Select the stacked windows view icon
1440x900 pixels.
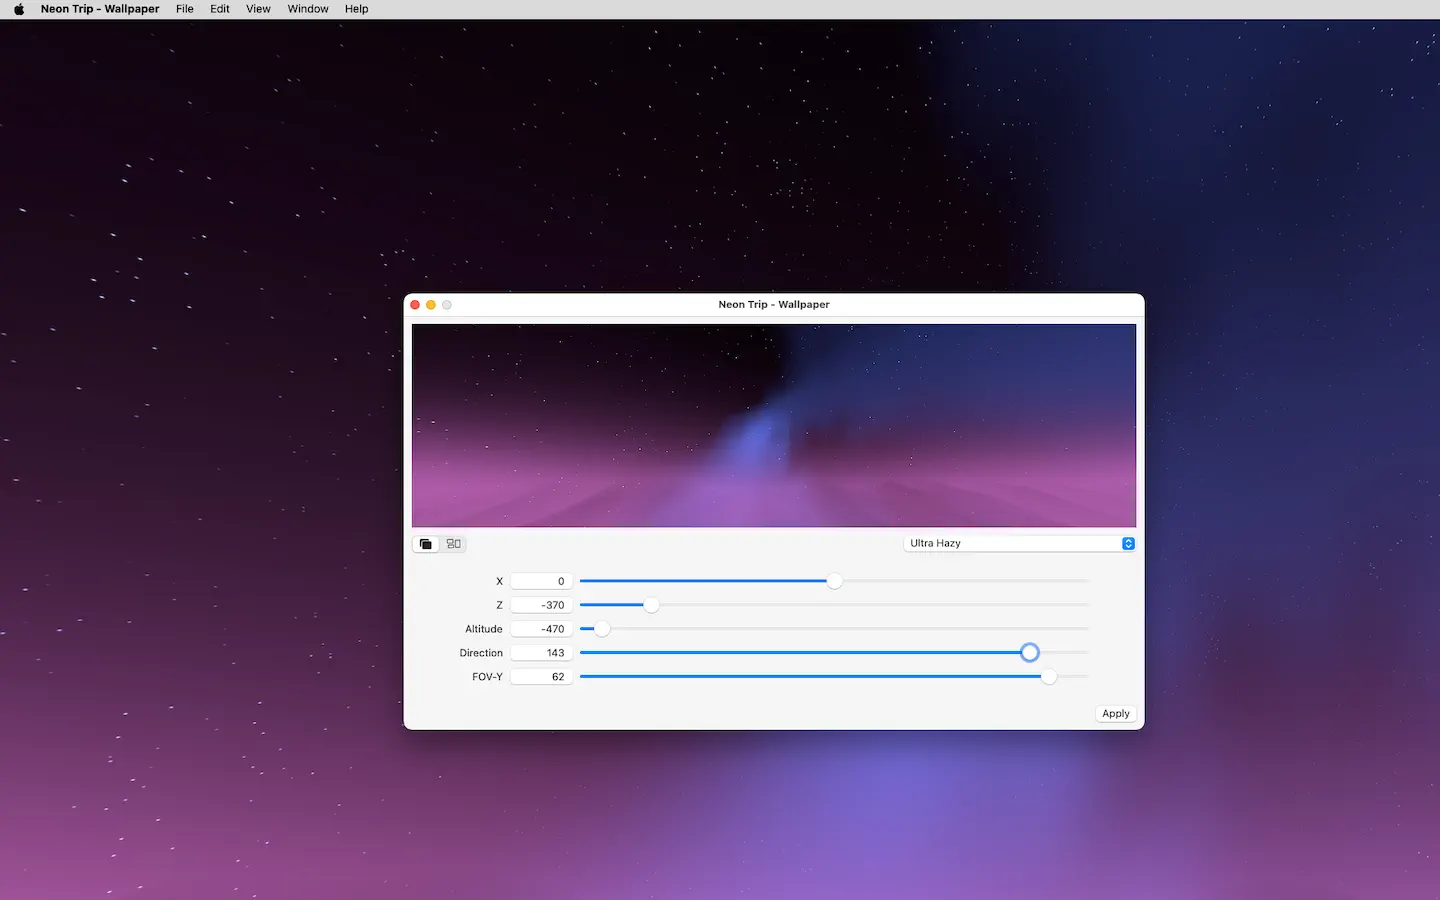click(426, 544)
